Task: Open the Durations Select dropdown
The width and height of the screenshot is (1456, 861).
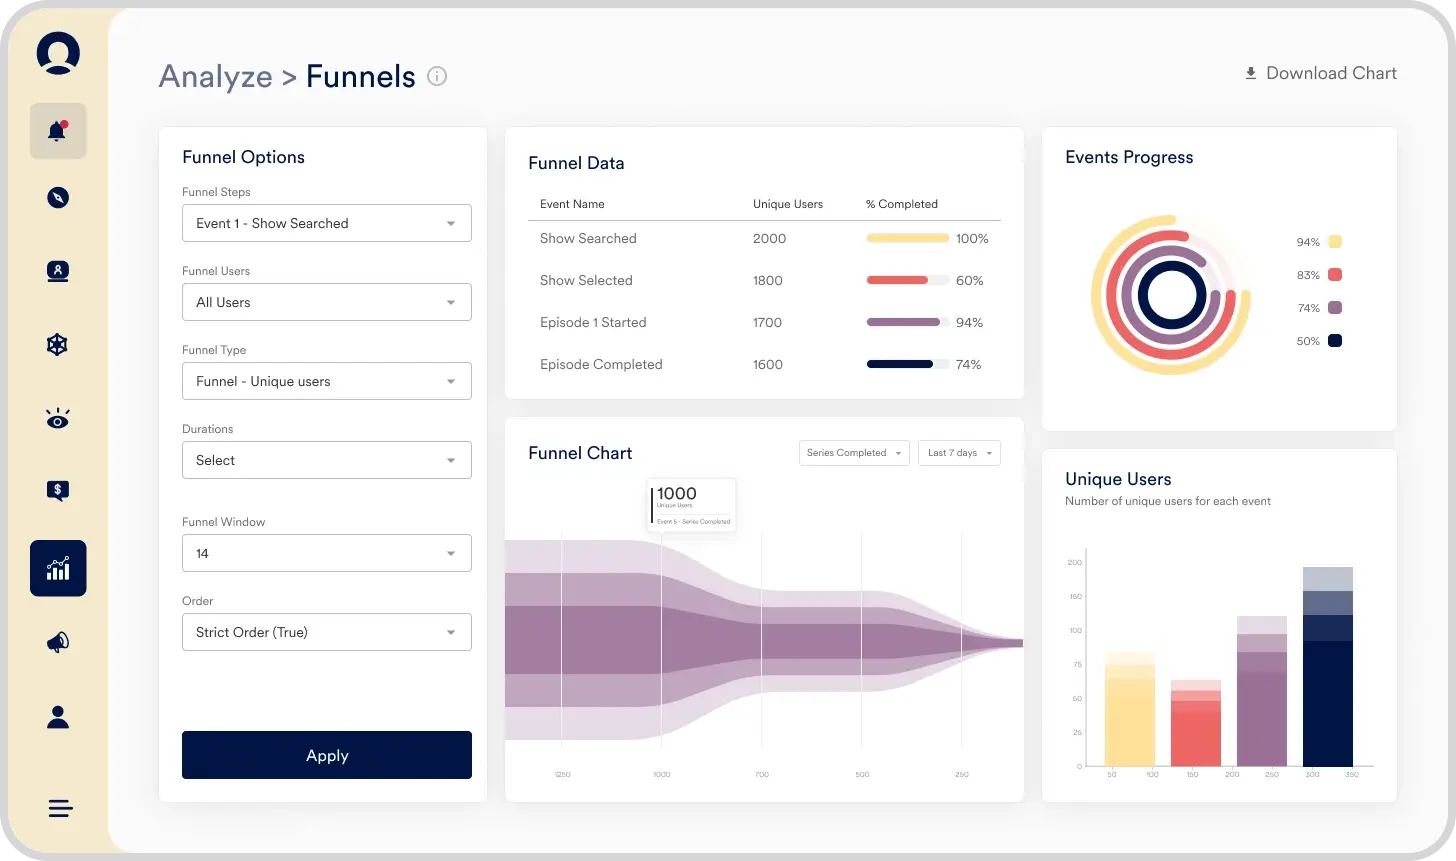Action: coord(326,460)
